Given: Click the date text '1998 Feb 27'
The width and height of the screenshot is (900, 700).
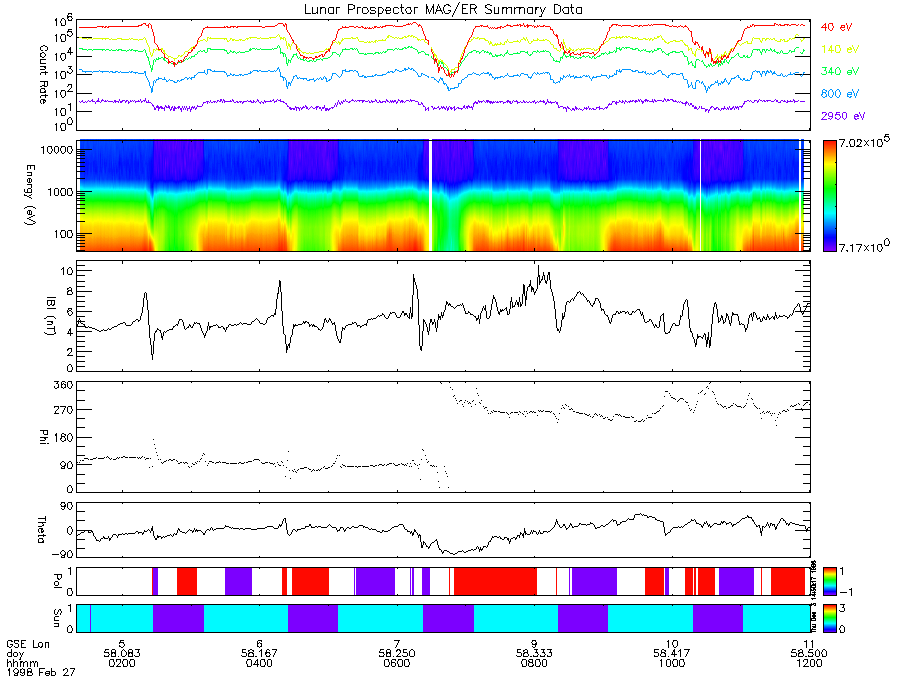Looking at the screenshot, I should pos(40,672).
